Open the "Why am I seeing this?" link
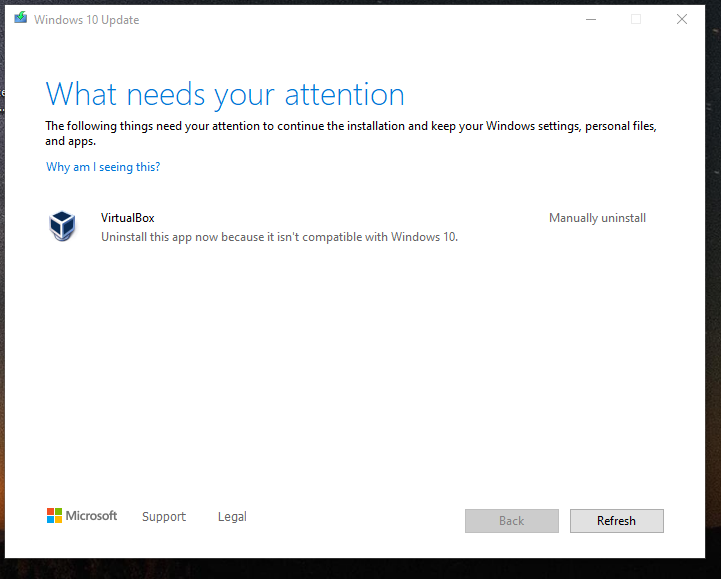The height and width of the screenshot is (579, 721). point(103,166)
